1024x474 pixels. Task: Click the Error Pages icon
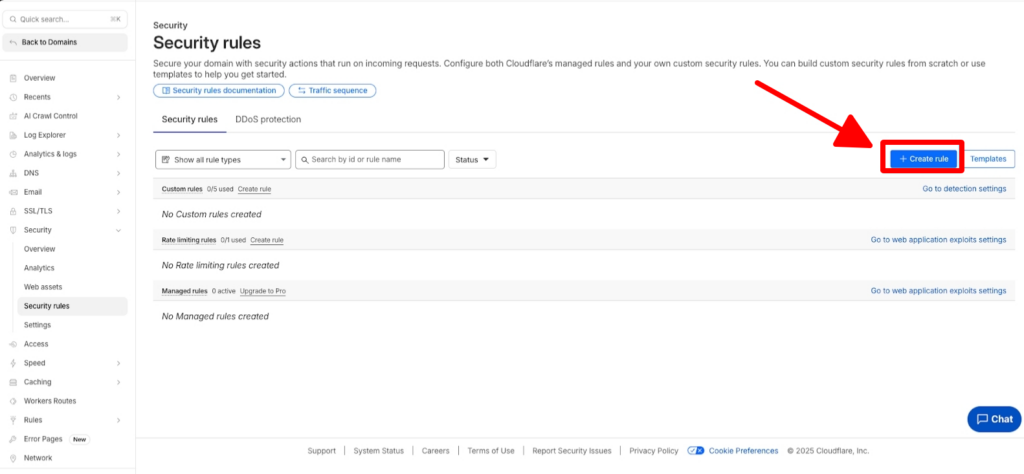(13, 439)
